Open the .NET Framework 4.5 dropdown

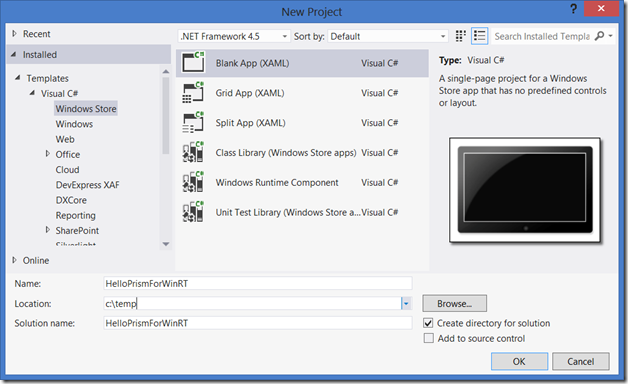pos(234,36)
